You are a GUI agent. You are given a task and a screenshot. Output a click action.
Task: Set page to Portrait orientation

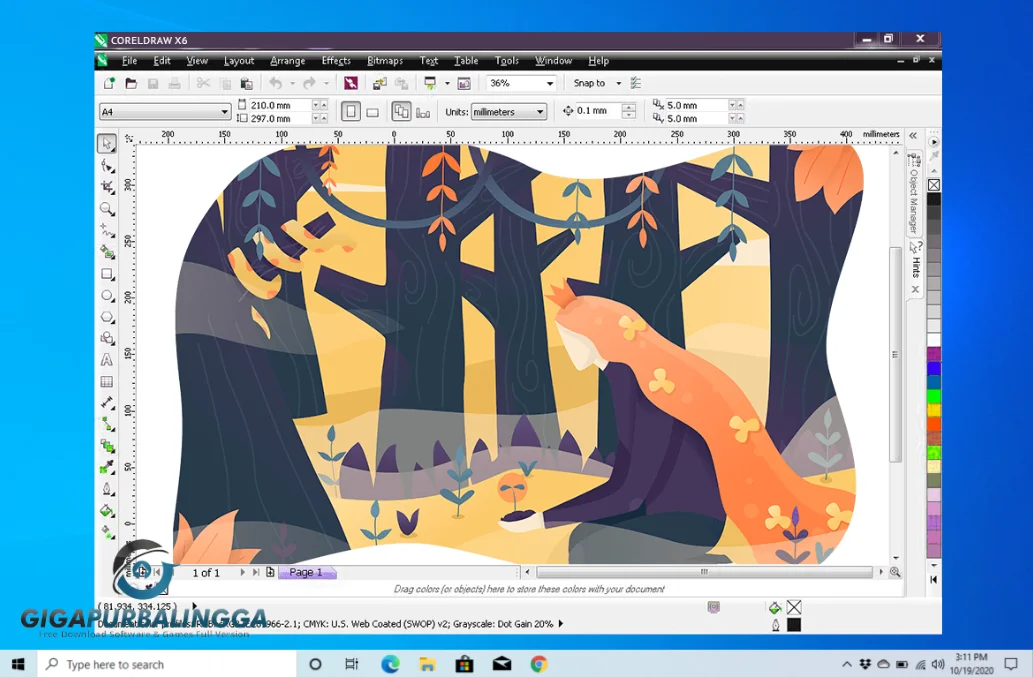(350, 111)
